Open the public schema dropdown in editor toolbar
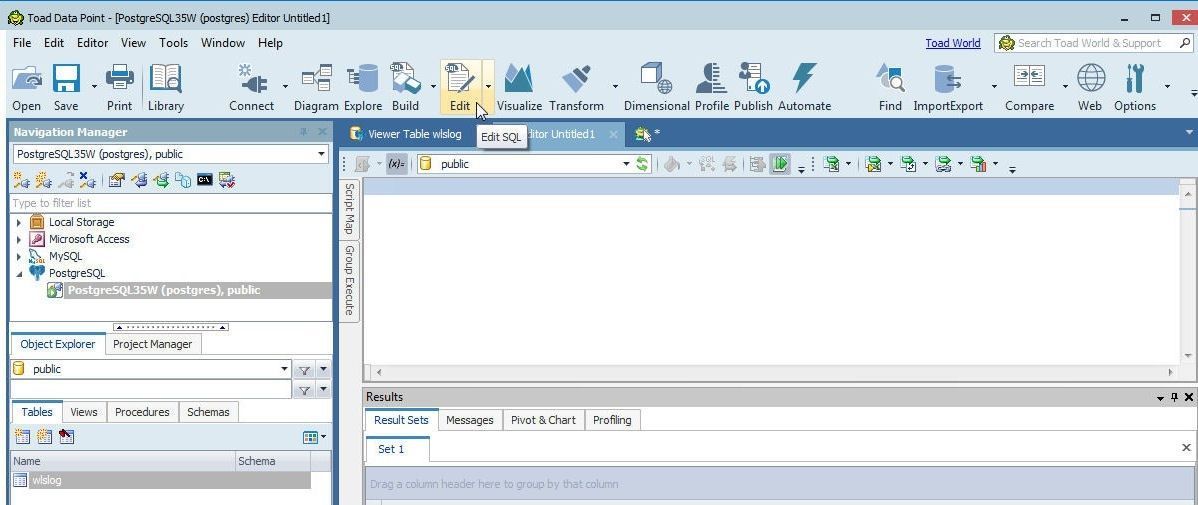Image resolution: width=1198 pixels, height=505 pixels. click(626, 163)
